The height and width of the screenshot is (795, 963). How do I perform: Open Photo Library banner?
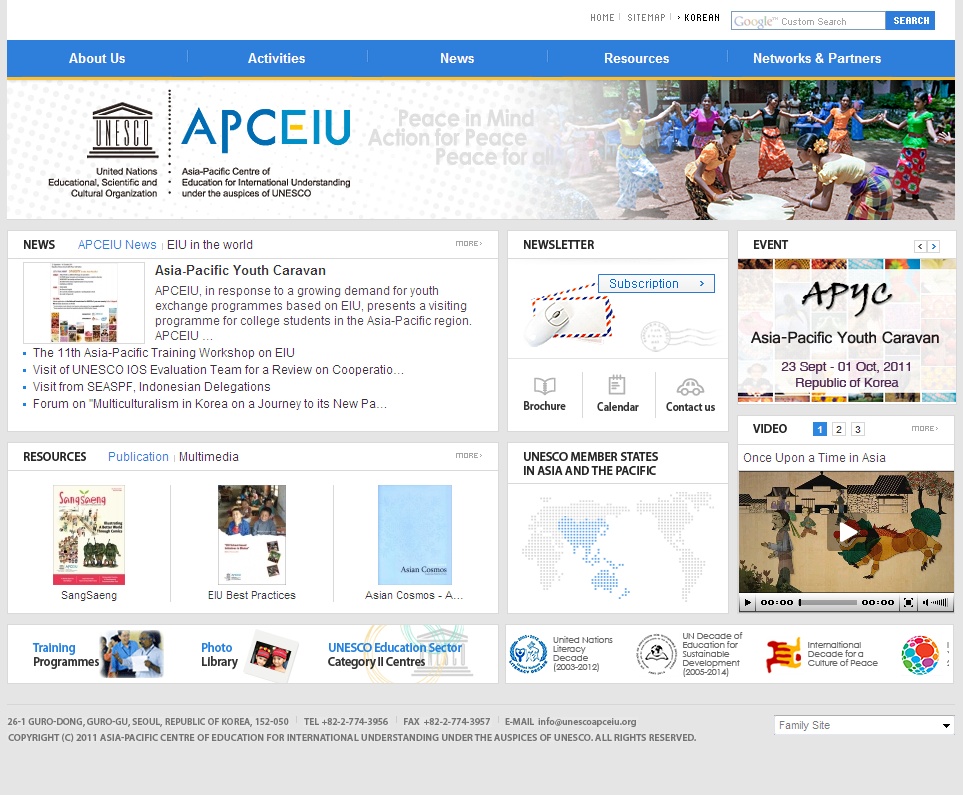[248, 654]
